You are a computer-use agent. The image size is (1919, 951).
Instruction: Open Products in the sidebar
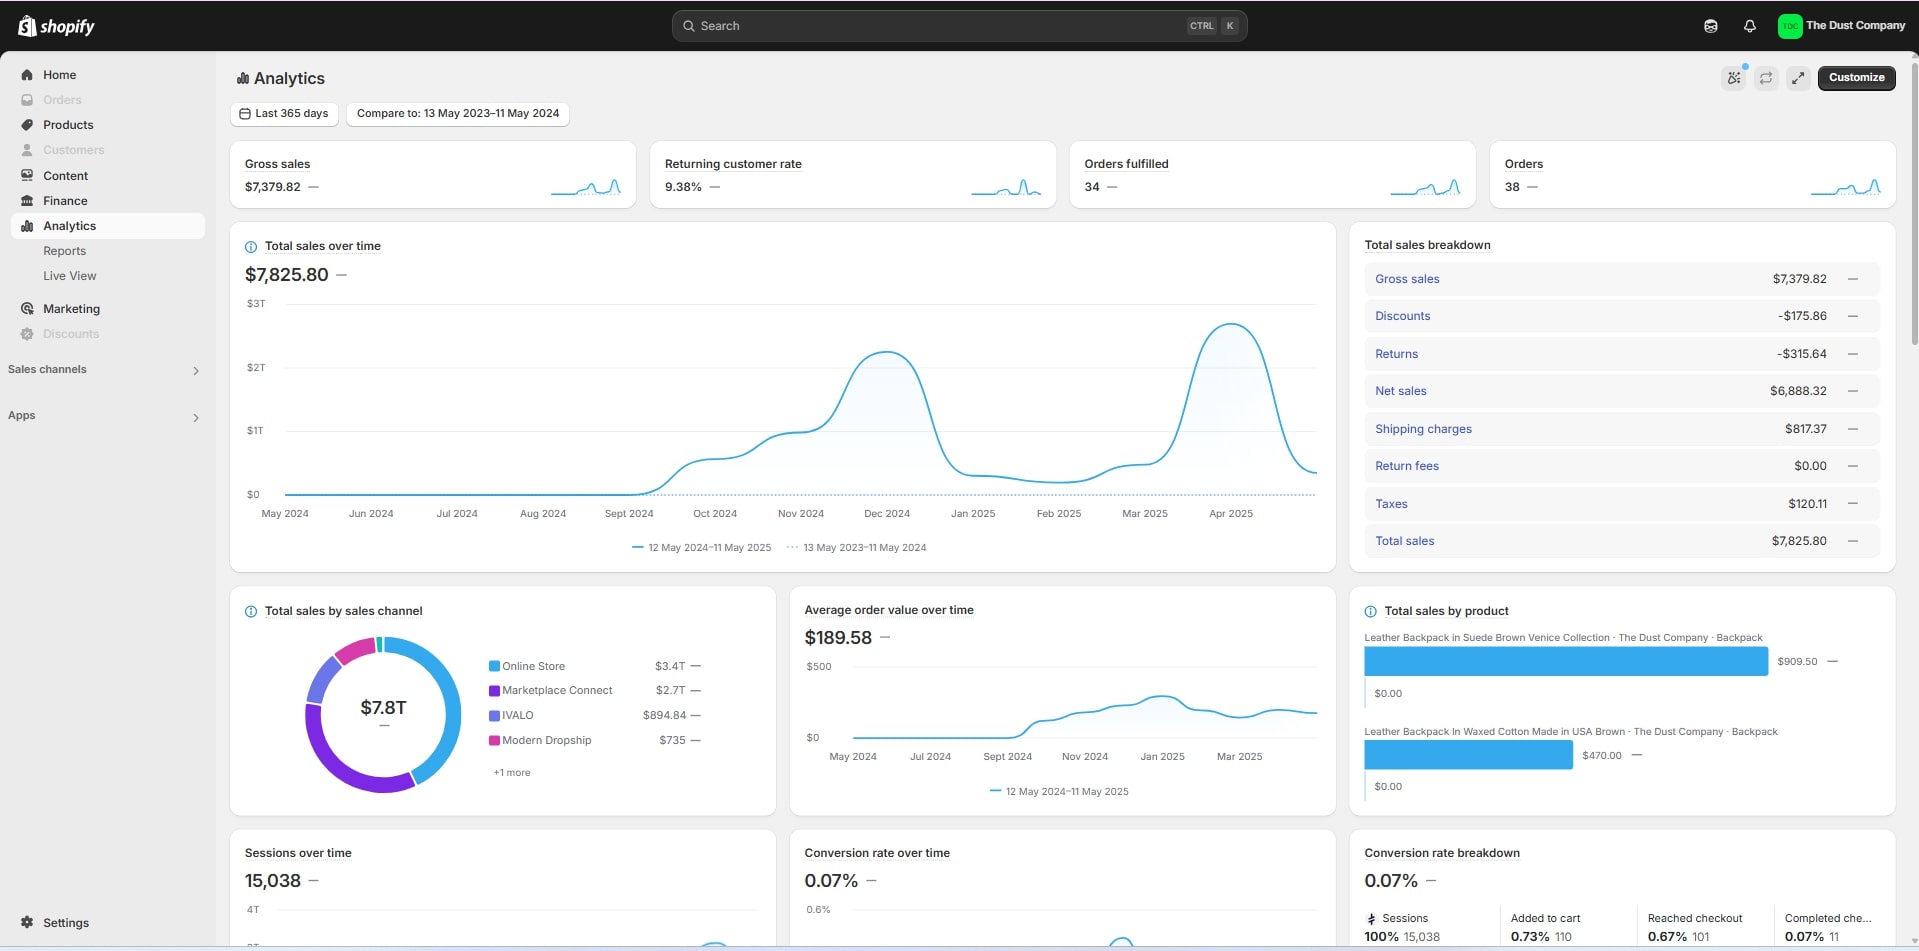68,125
